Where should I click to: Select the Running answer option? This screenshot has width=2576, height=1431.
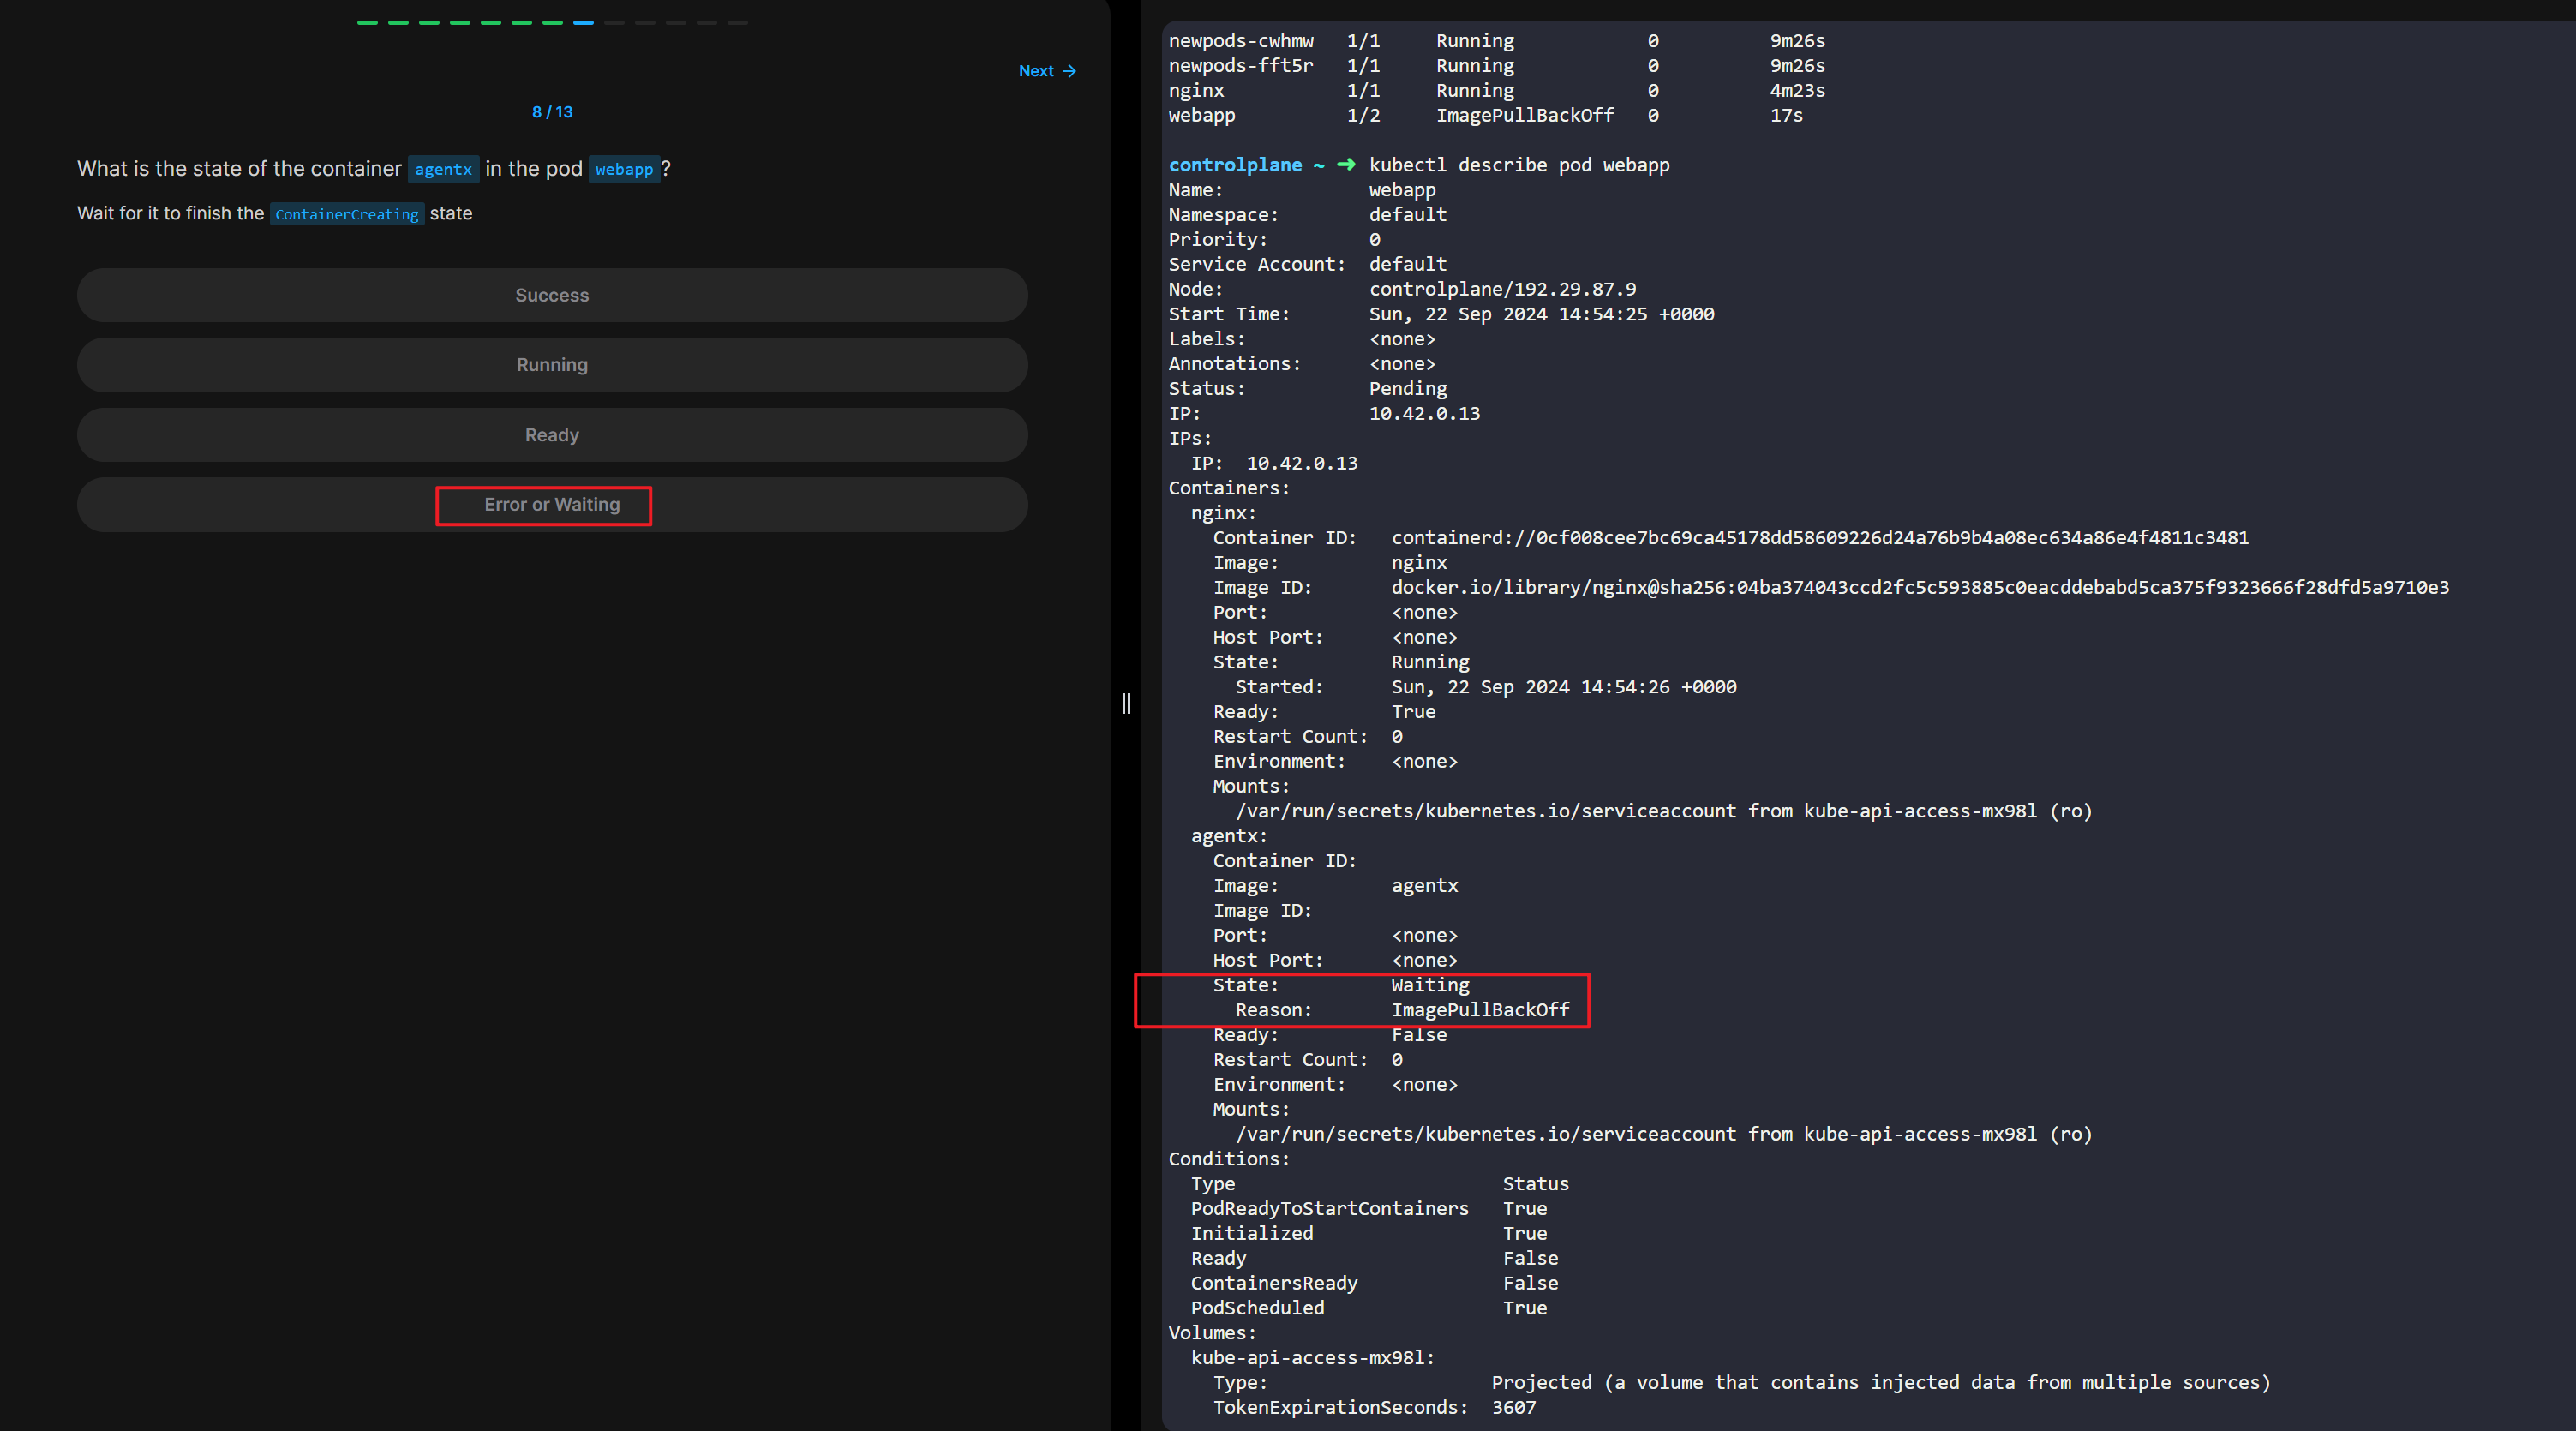(x=552, y=365)
